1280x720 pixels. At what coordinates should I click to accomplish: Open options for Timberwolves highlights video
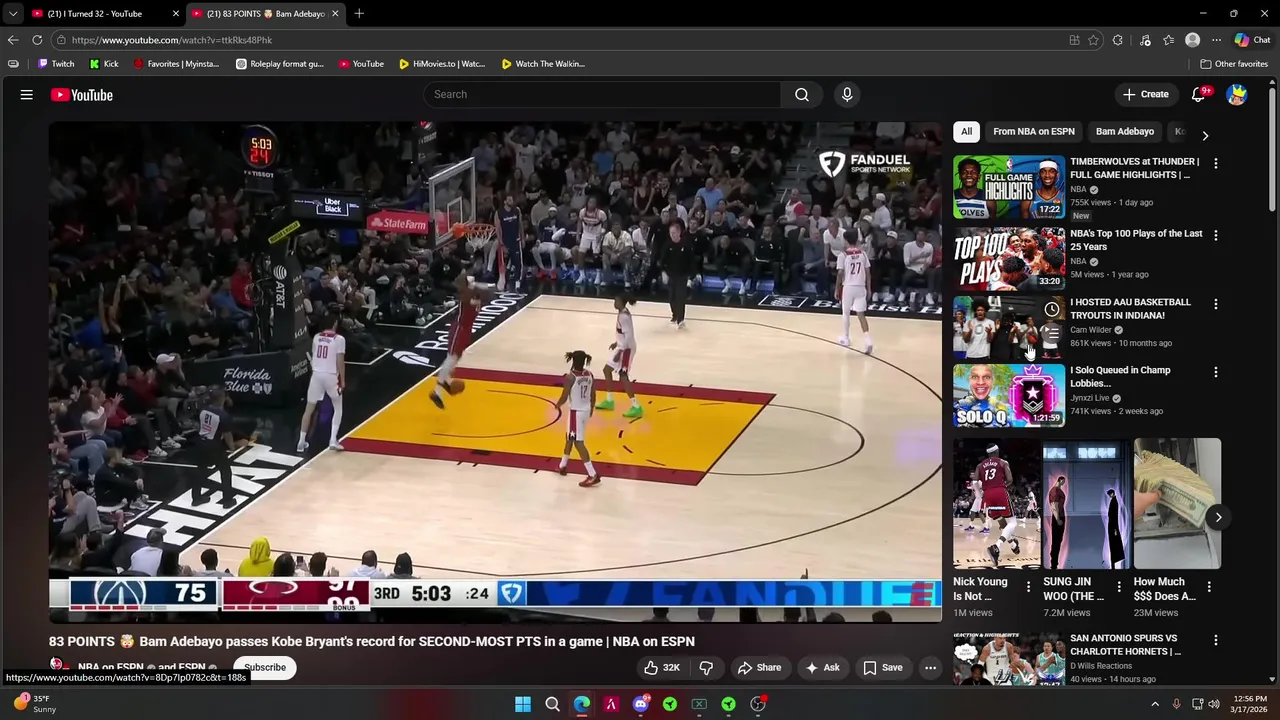pos(1216,163)
